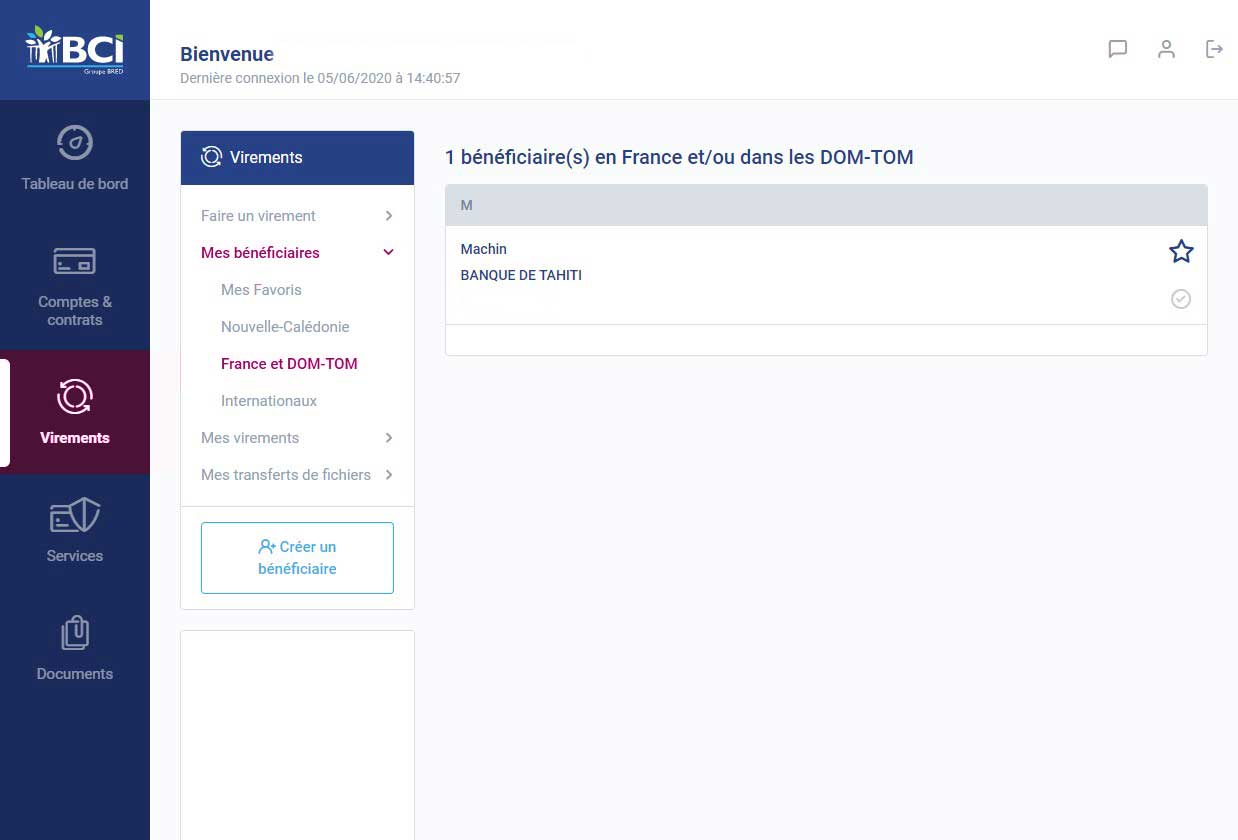Click the Créer un bénéficiaire button
The width and height of the screenshot is (1238, 840).
(297, 558)
